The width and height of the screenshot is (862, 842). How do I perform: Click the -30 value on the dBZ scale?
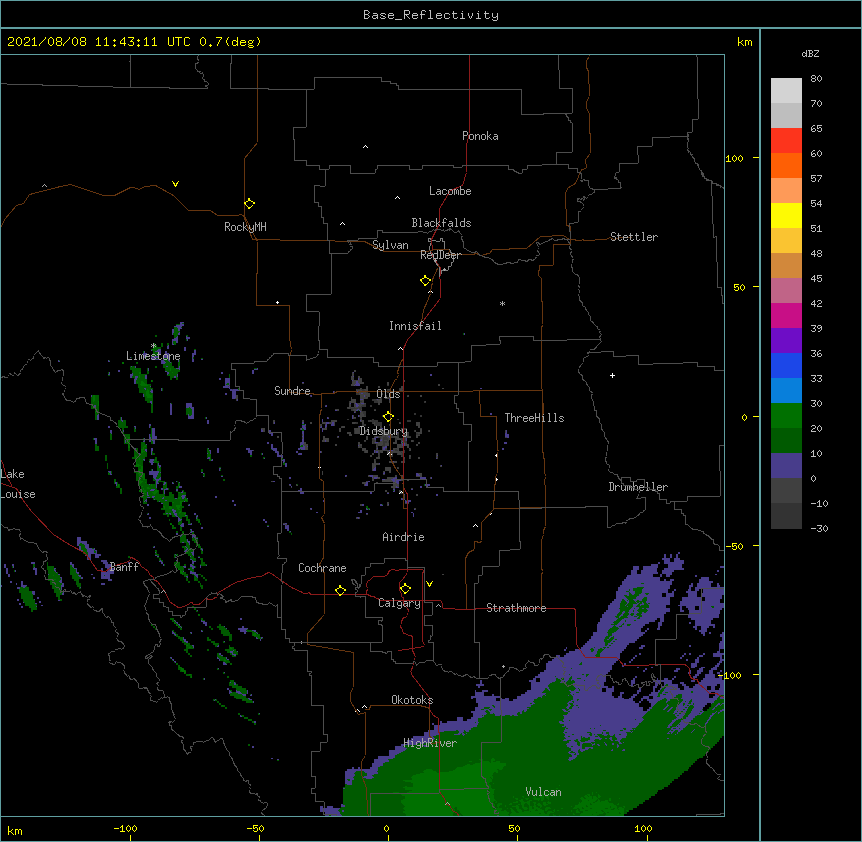click(819, 528)
